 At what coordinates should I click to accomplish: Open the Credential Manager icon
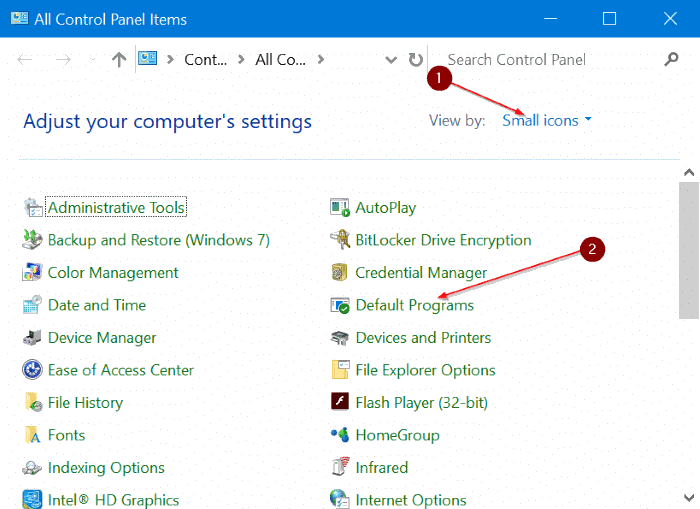[x=340, y=272]
